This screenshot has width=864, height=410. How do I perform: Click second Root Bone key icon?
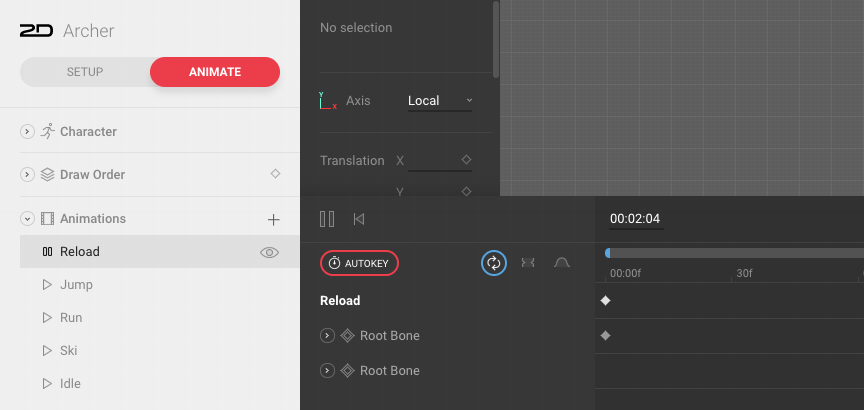[347, 371]
